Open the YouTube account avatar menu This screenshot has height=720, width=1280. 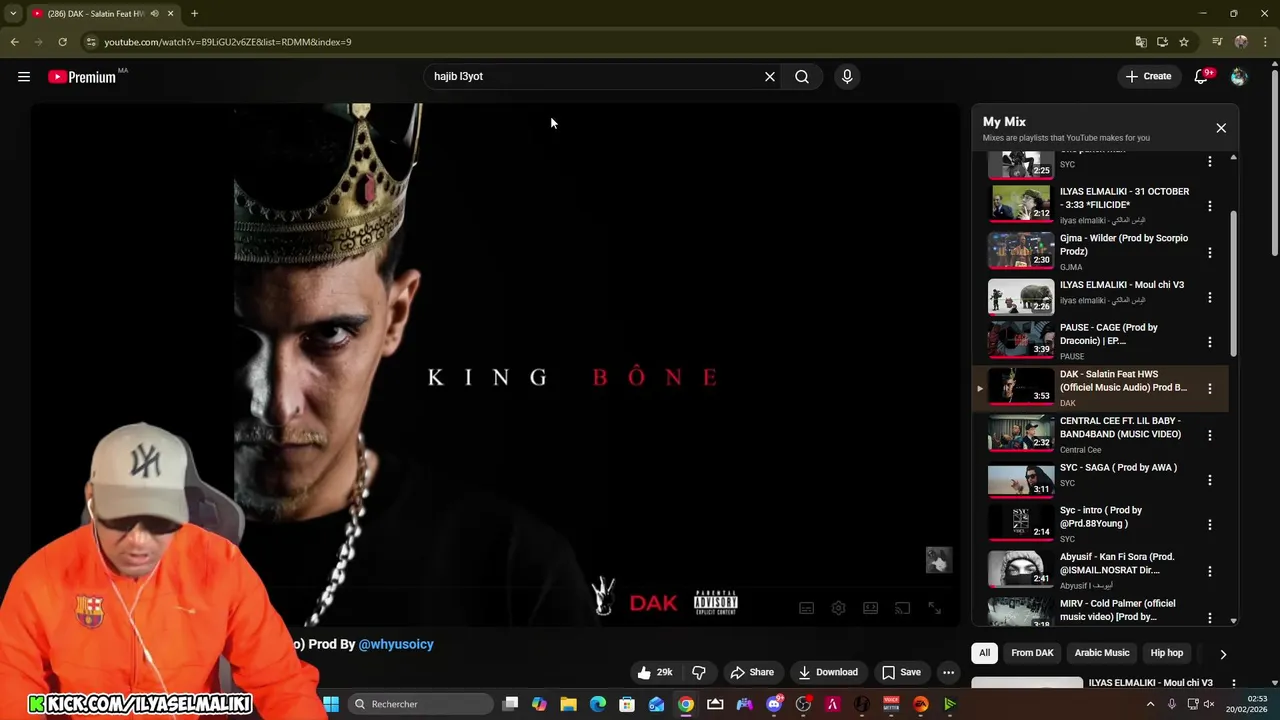pos(1239,77)
